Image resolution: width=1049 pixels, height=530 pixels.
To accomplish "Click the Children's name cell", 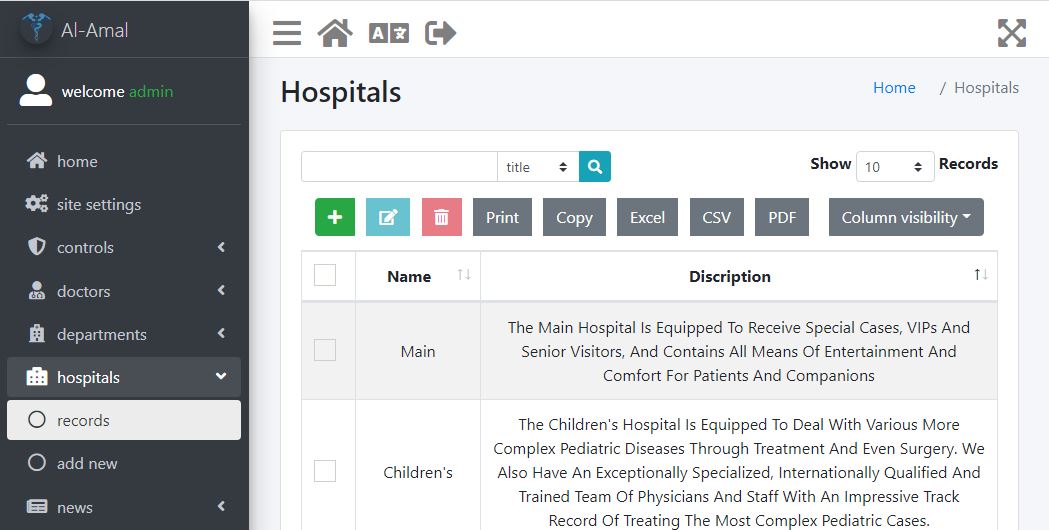I will coord(417,472).
